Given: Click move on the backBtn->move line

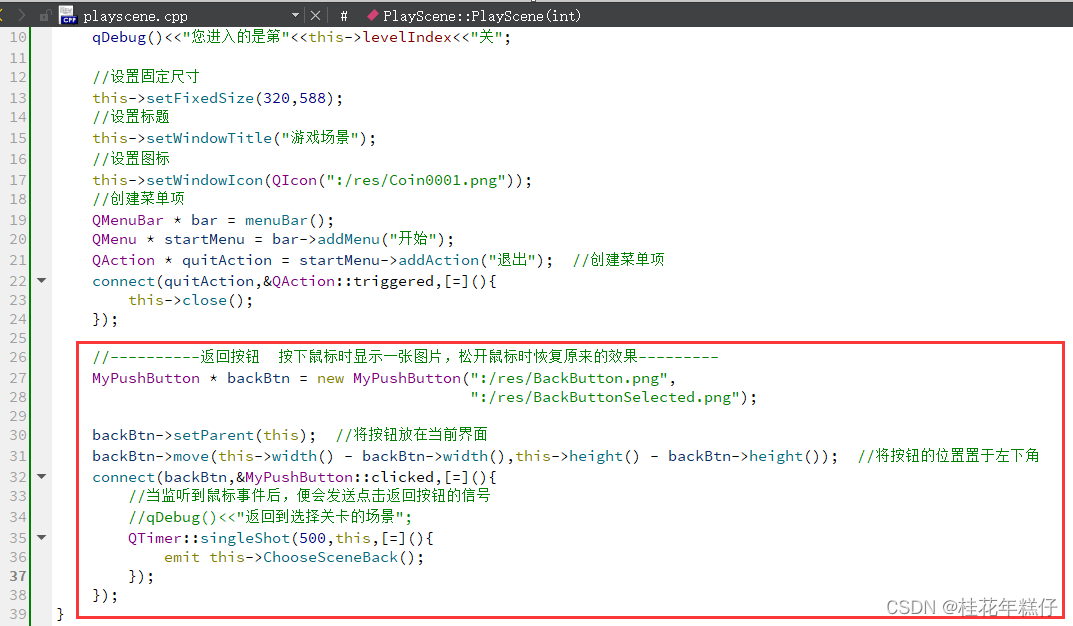Looking at the screenshot, I should tap(191, 456).
